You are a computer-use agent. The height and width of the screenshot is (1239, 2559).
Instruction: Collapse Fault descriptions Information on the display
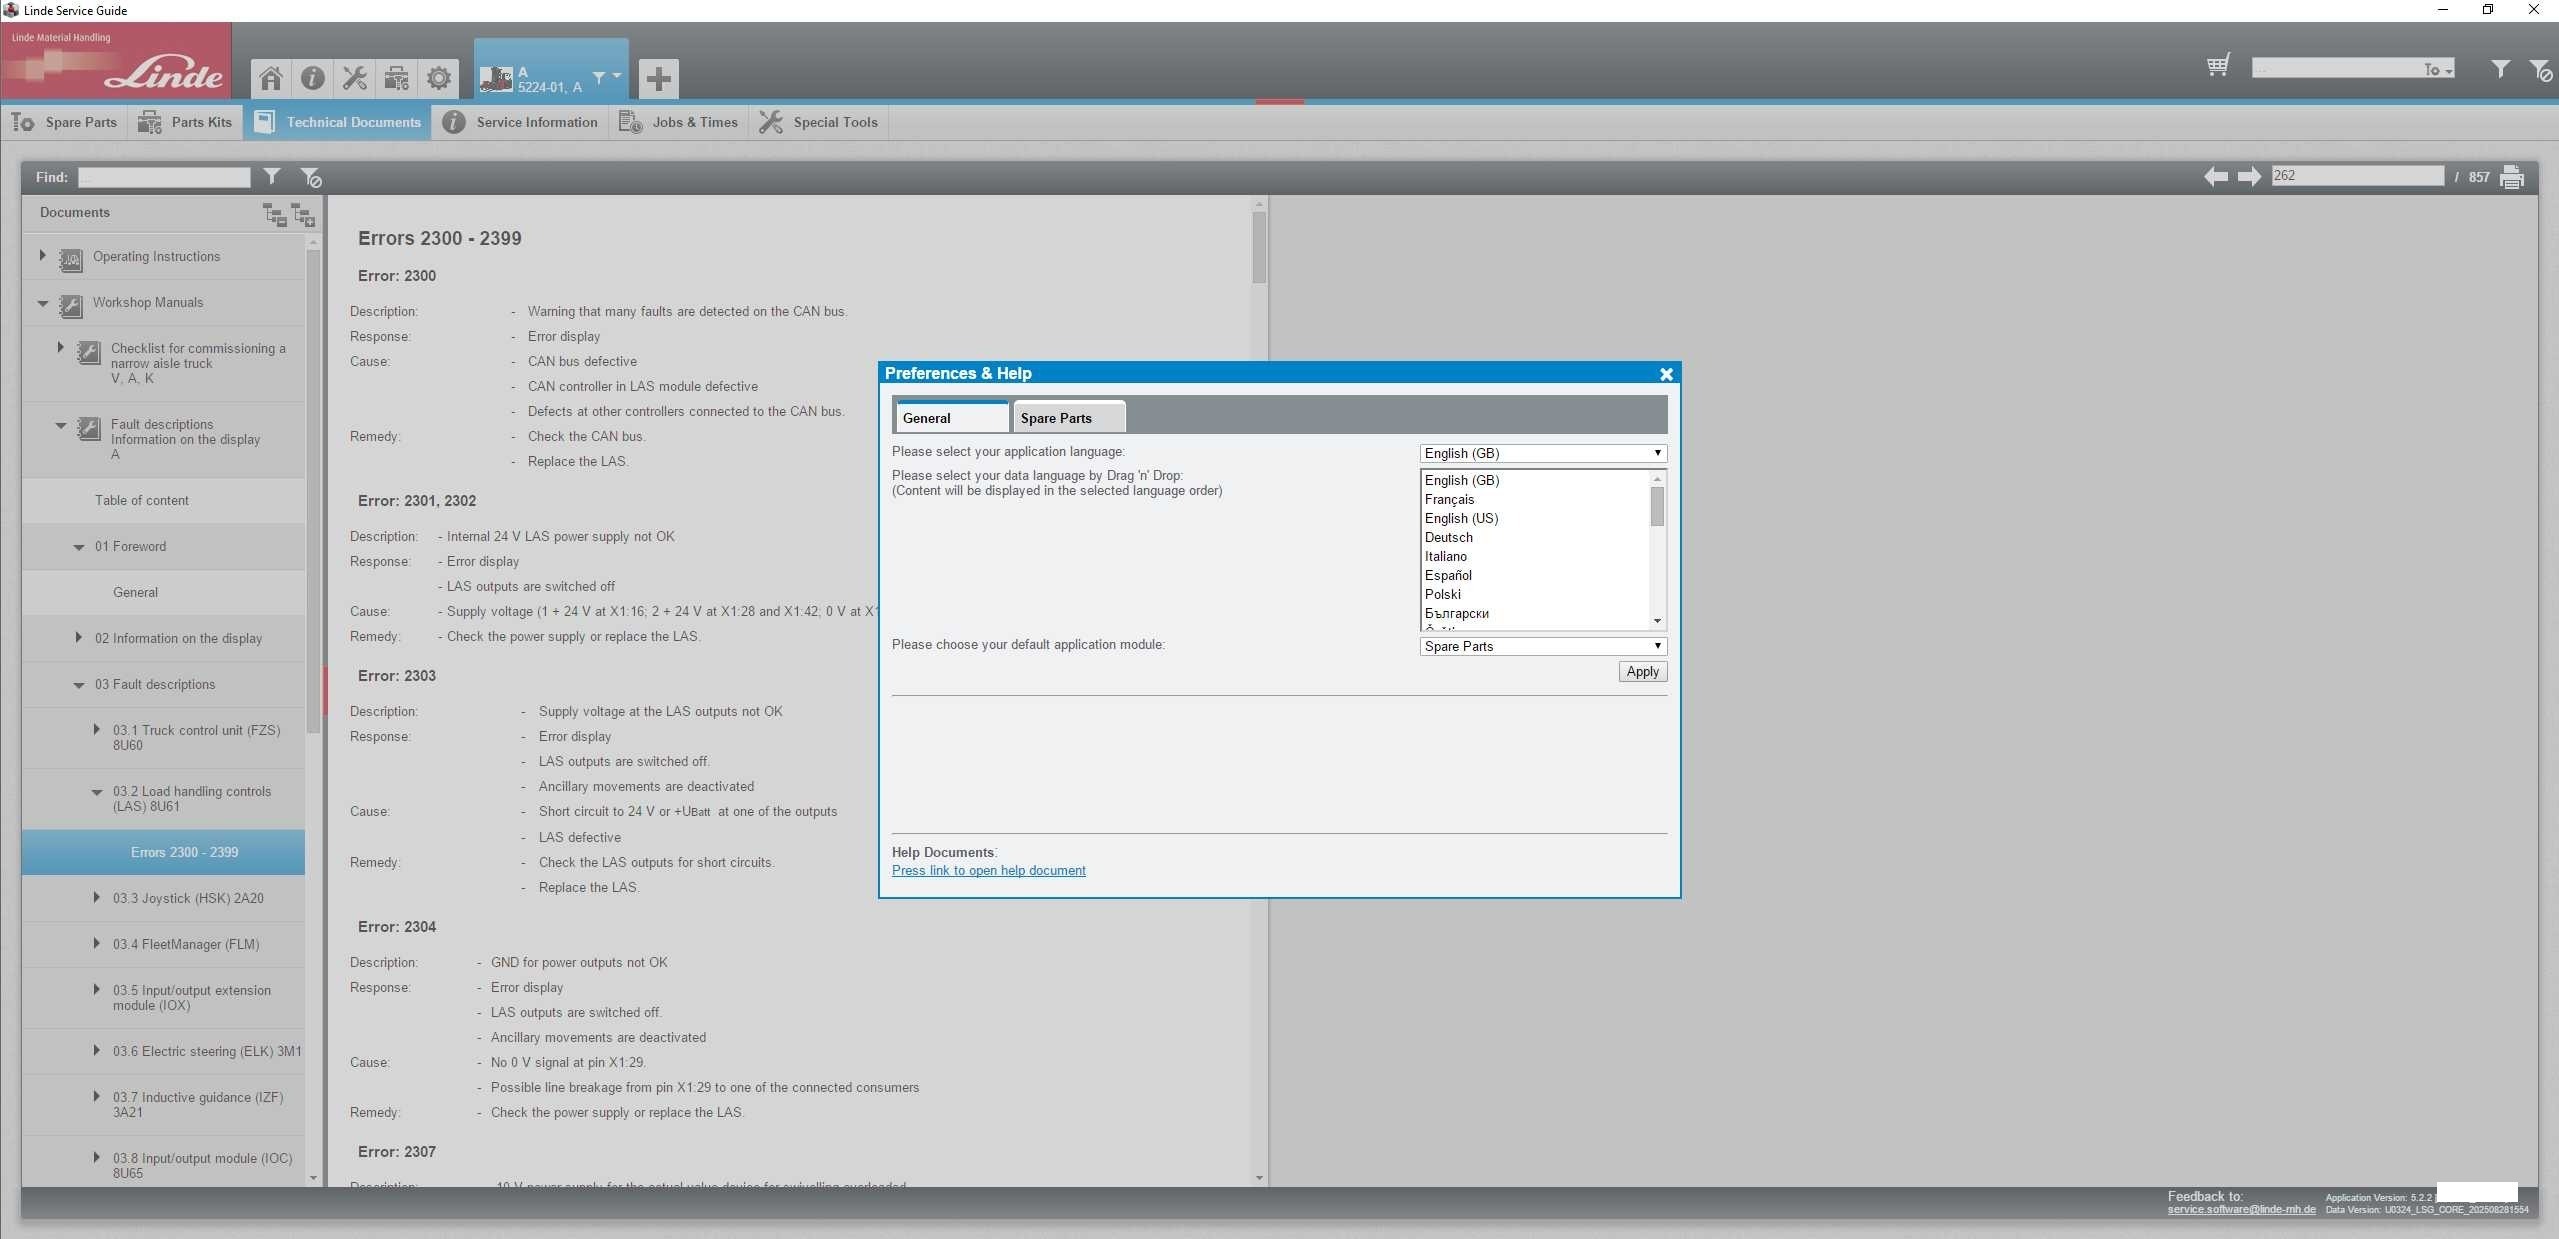tap(60, 425)
